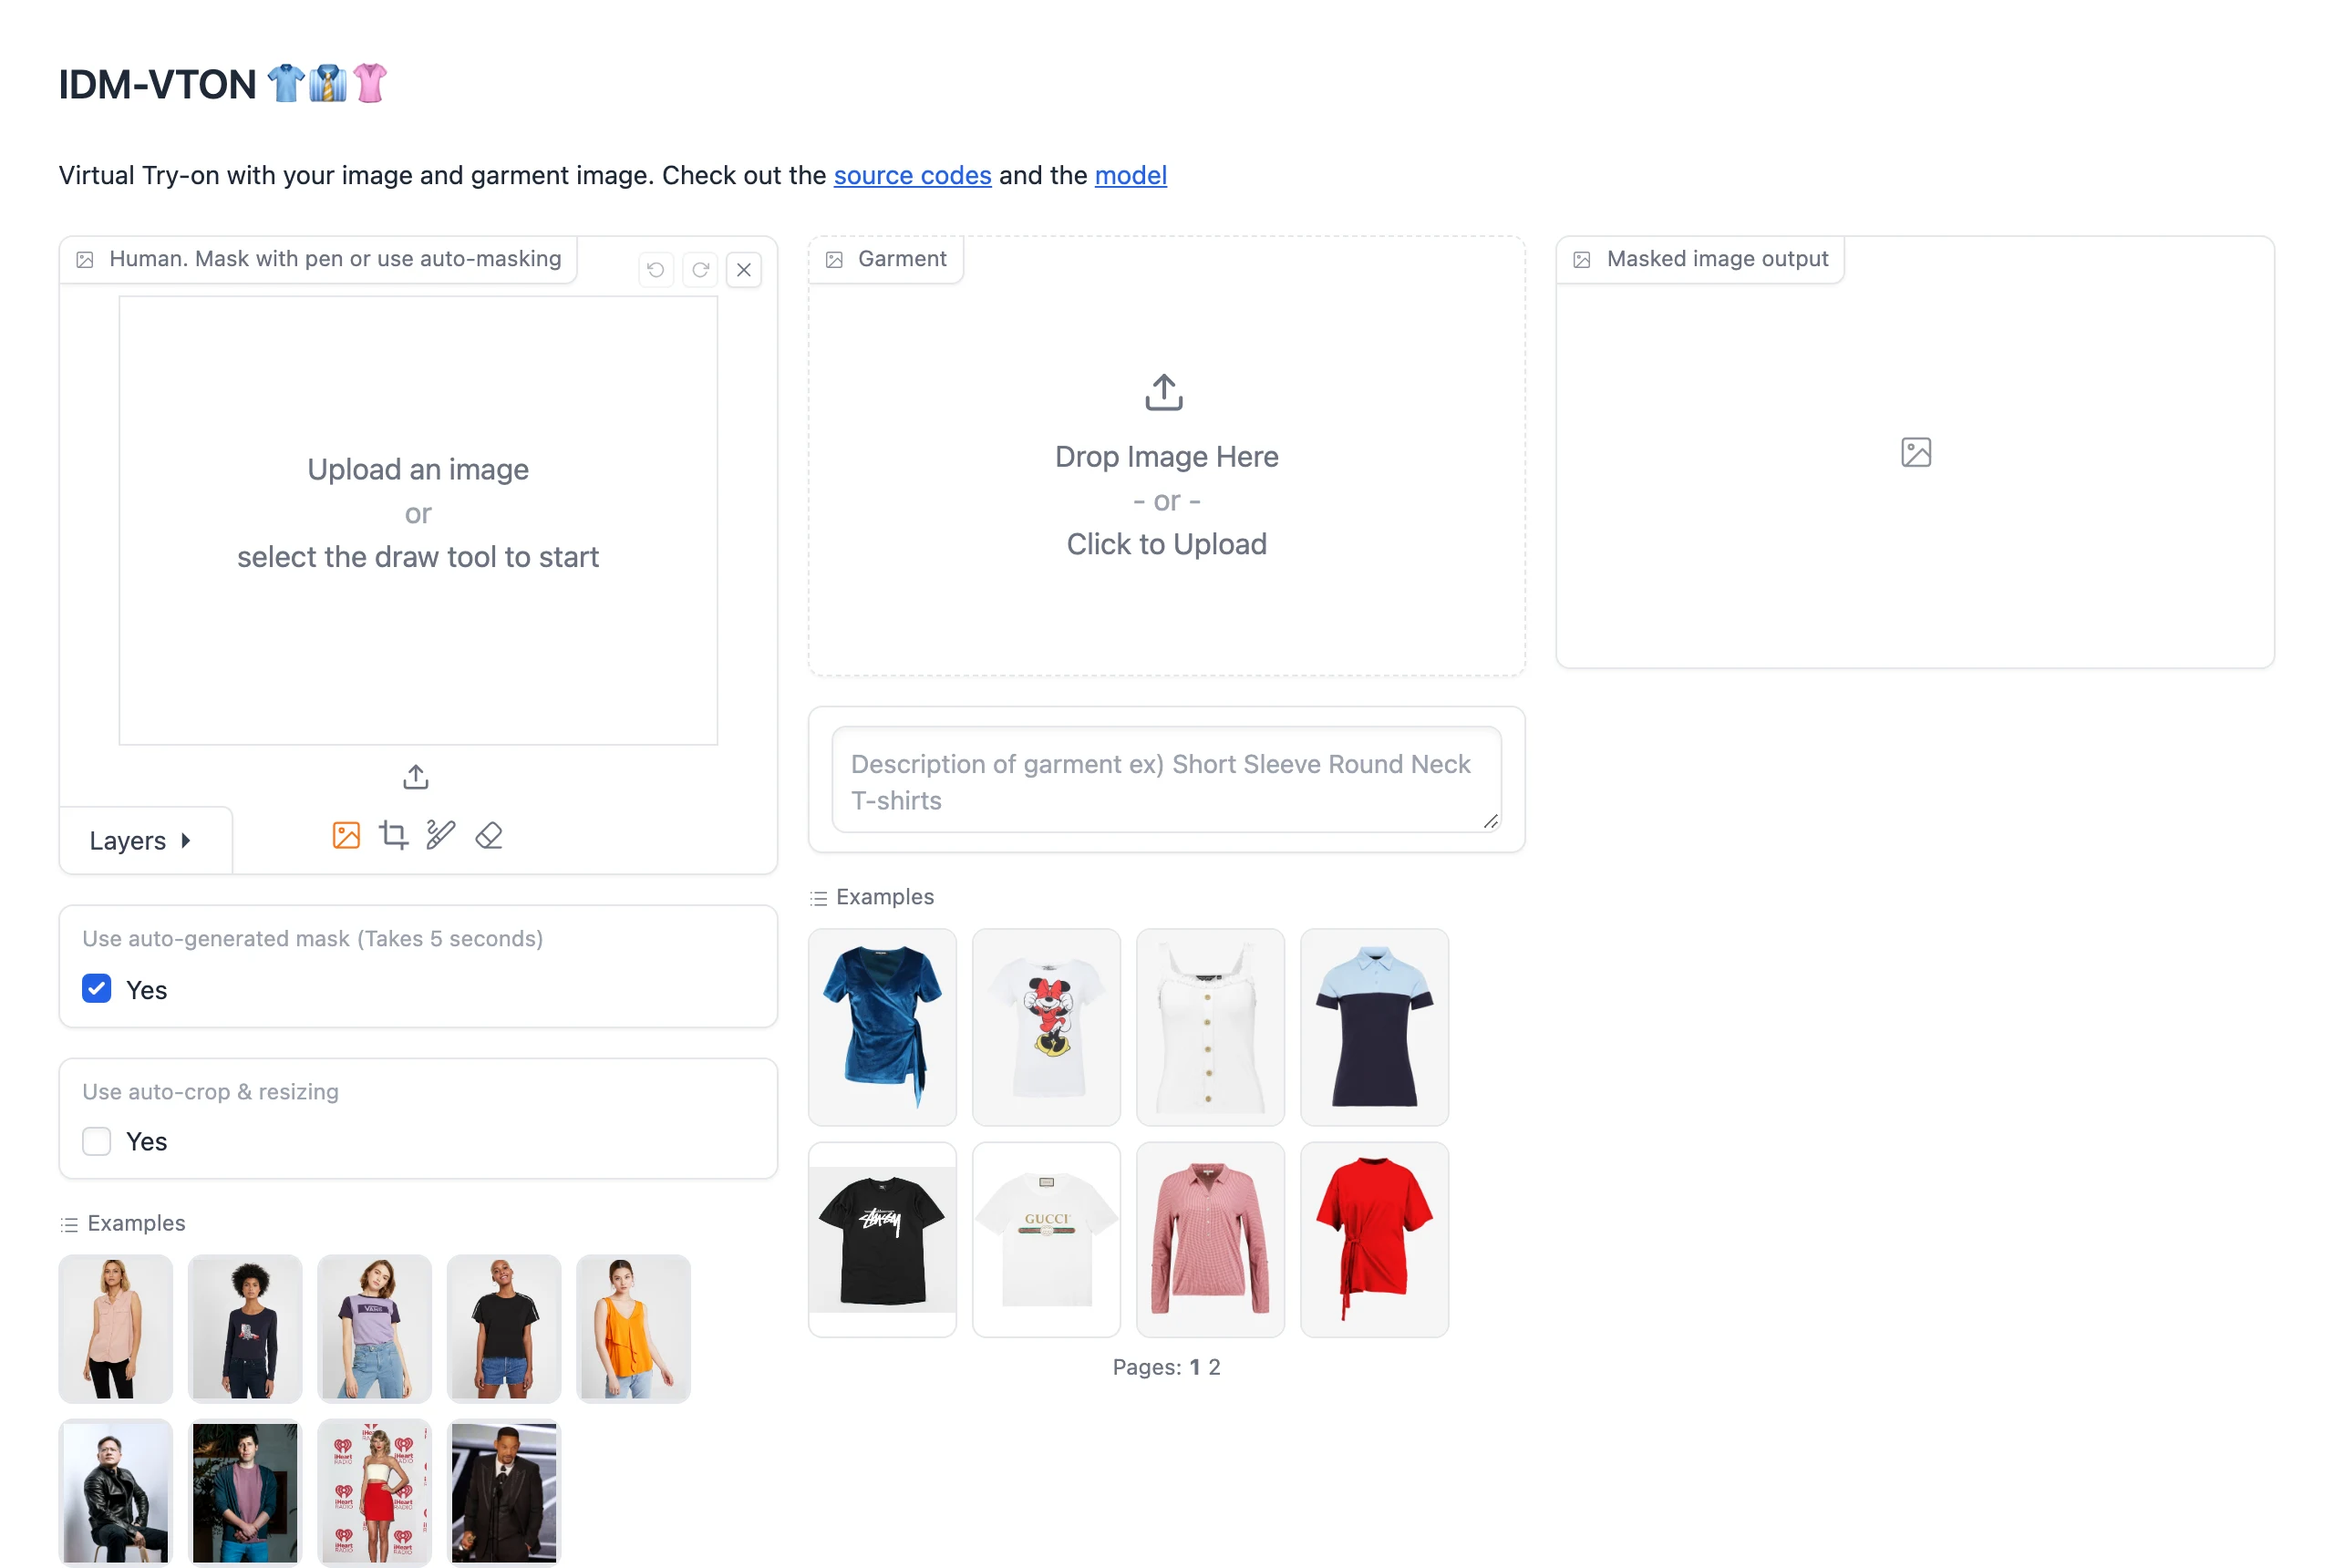Click garment upload arrow icon
The width and height of the screenshot is (2334, 1568).
pyautogui.click(x=1164, y=393)
